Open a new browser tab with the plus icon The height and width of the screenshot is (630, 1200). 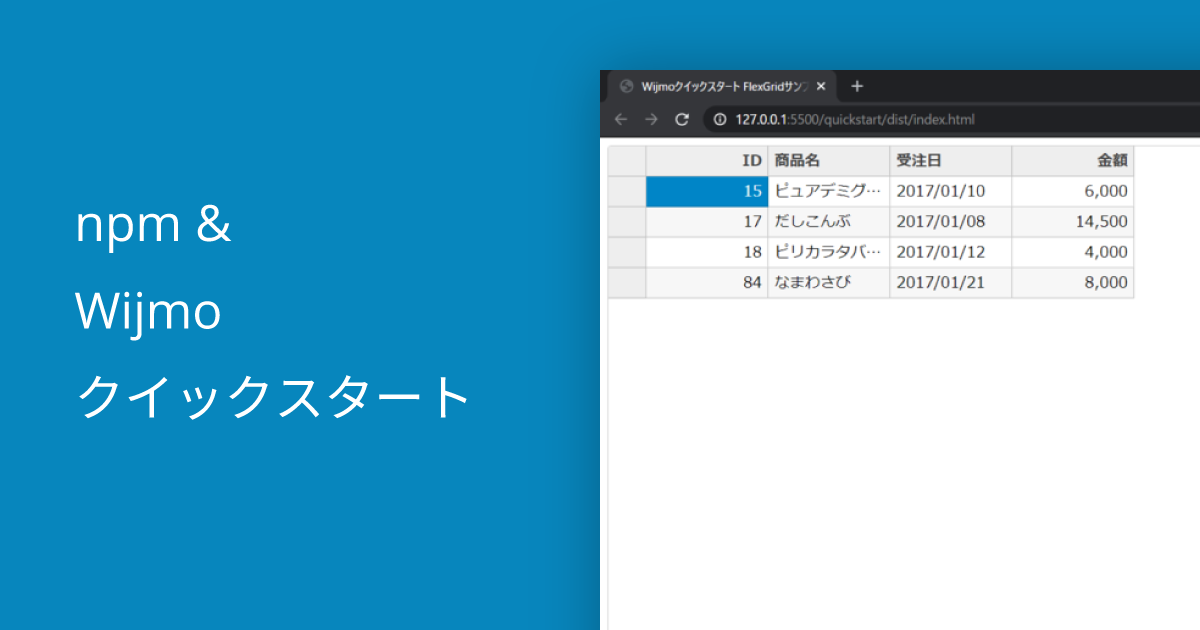coord(856,86)
